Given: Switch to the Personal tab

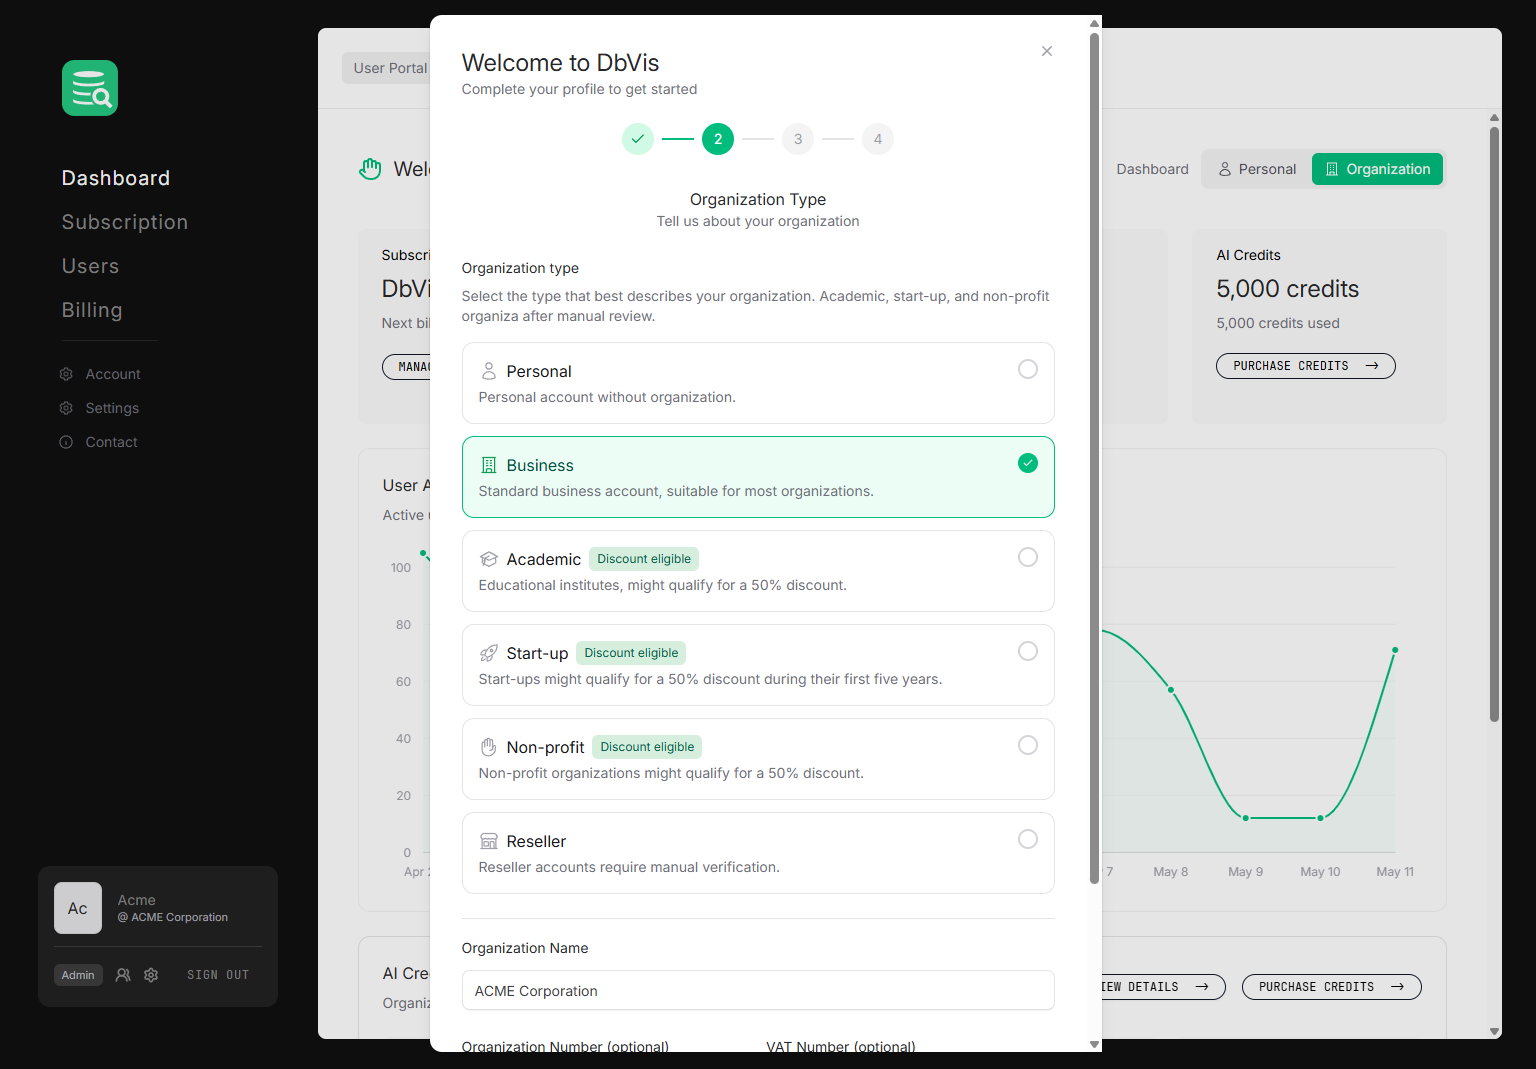Looking at the screenshot, I should click(x=1257, y=169).
